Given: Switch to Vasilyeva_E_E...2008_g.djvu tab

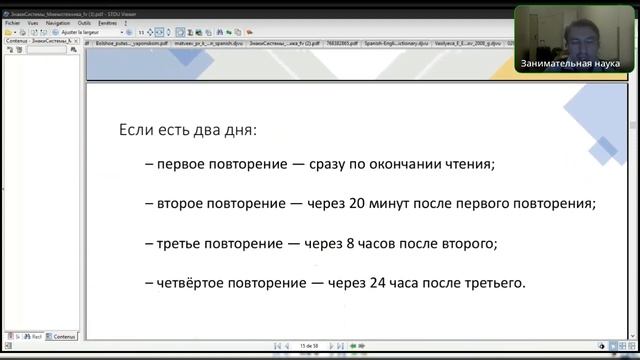Looking at the screenshot, I should [468, 43].
